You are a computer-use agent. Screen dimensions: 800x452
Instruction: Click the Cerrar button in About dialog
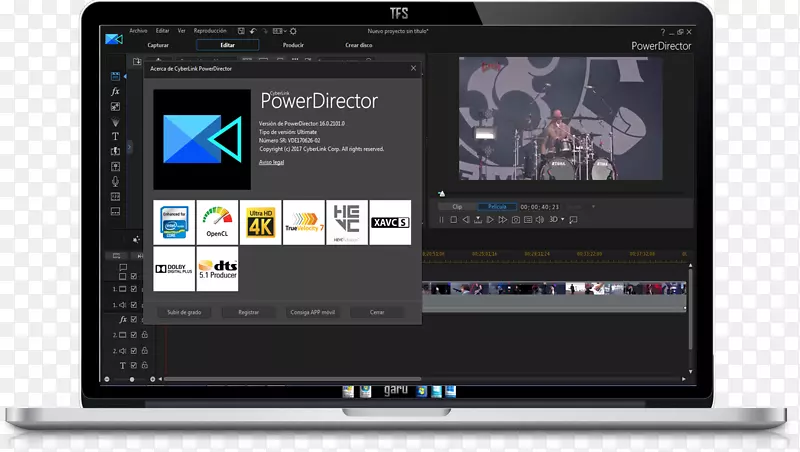377,312
